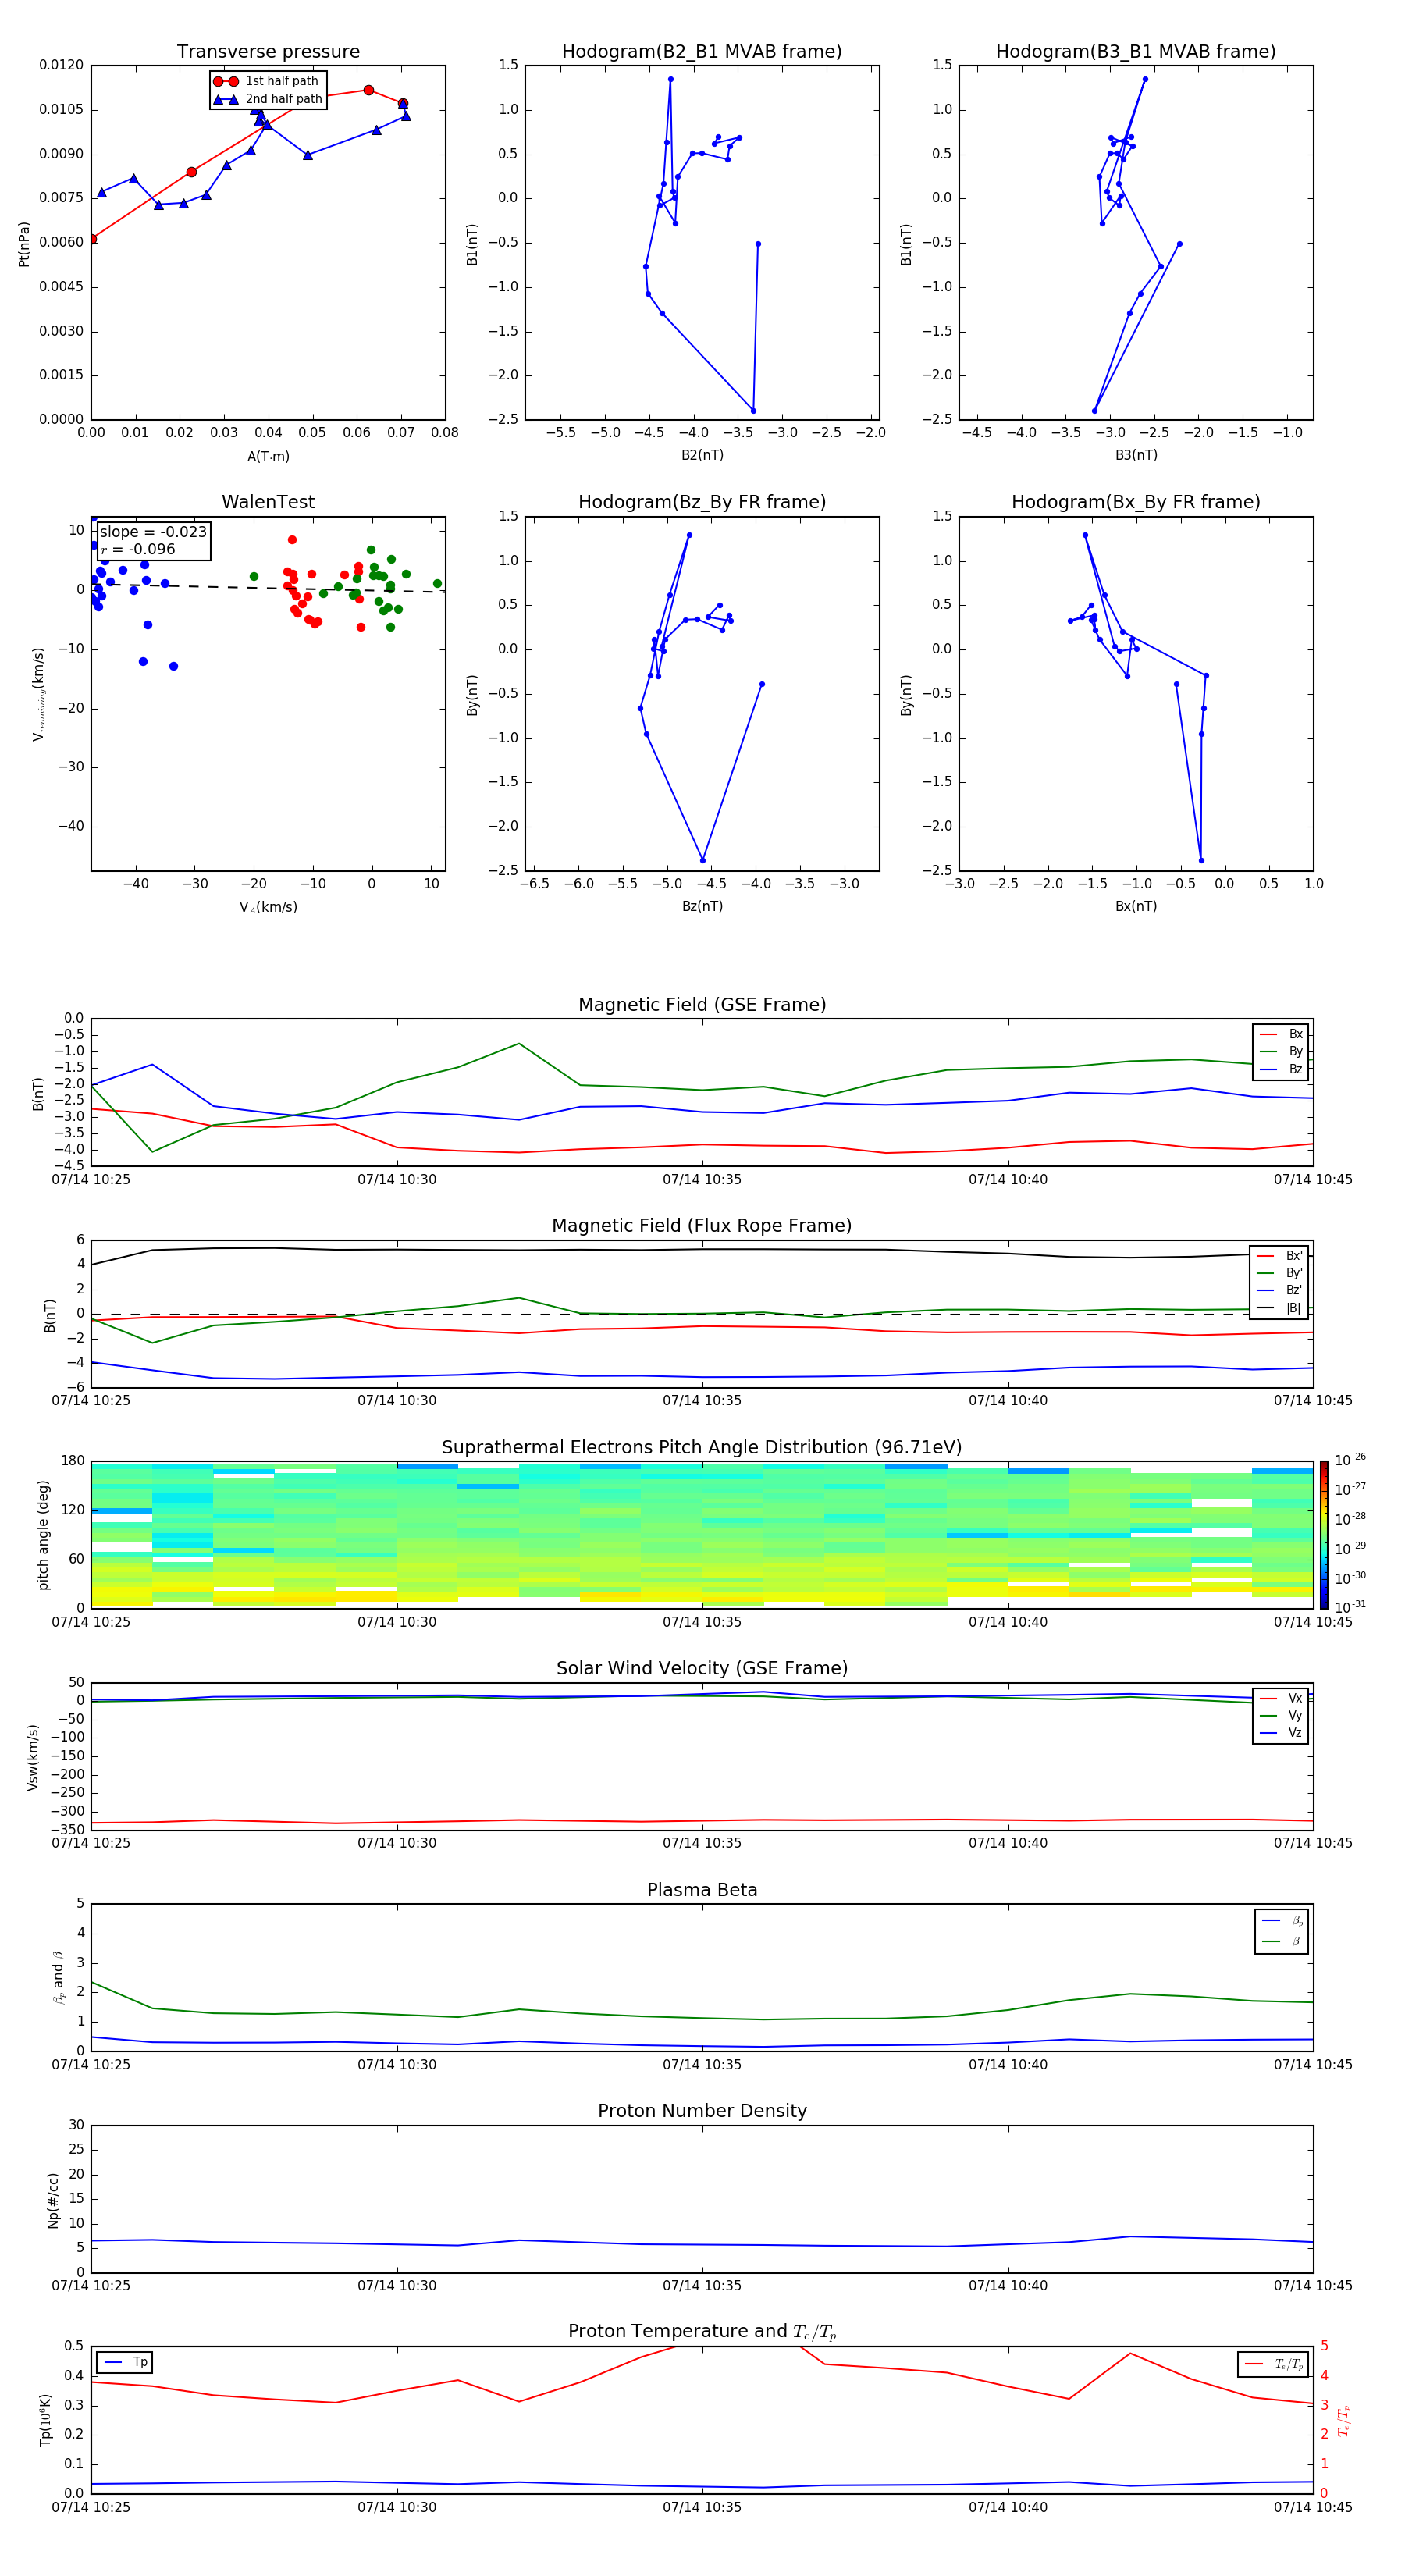Click the "βp" entry in Plasma Beta legend
This screenshot has height=2576, width=1405.
(x=1282, y=1921)
